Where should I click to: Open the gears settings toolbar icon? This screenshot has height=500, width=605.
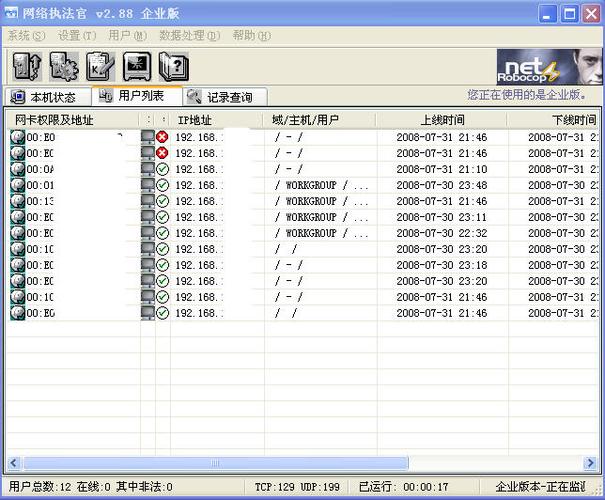64,66
